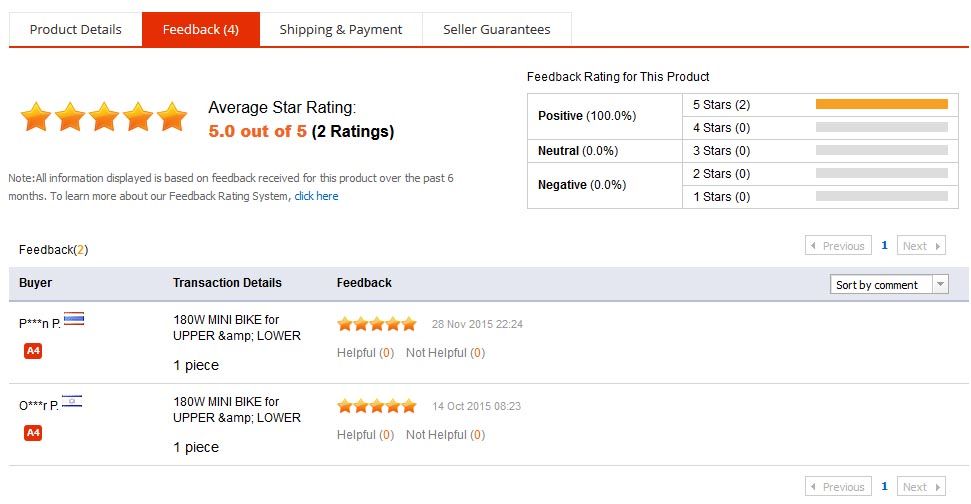971x504 pixels.
Task: Click the bottom Previous page button
Action: (x=837, y=487)
